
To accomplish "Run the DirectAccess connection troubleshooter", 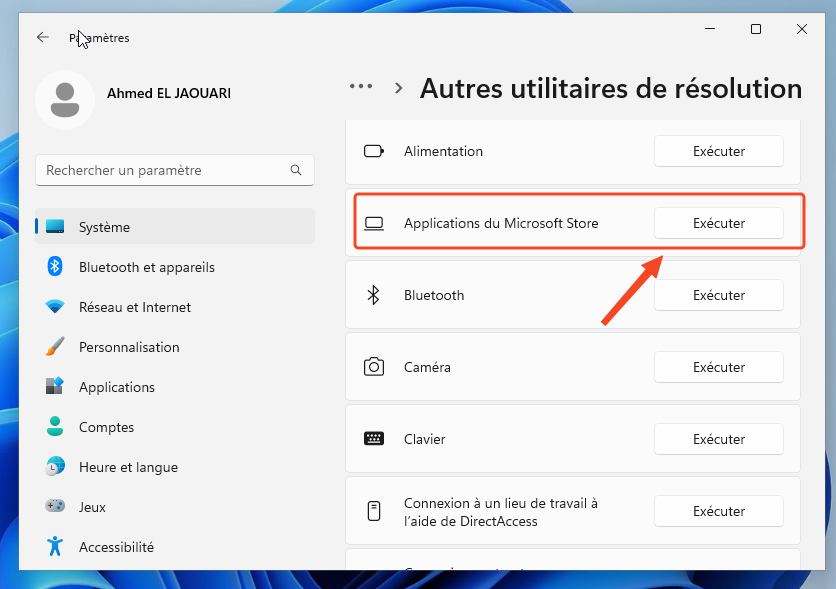I will (718, 511).
